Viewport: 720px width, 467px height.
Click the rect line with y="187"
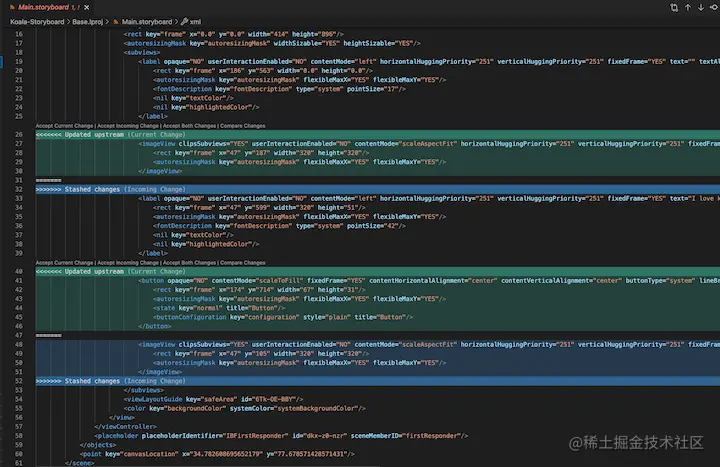(261, 152)
